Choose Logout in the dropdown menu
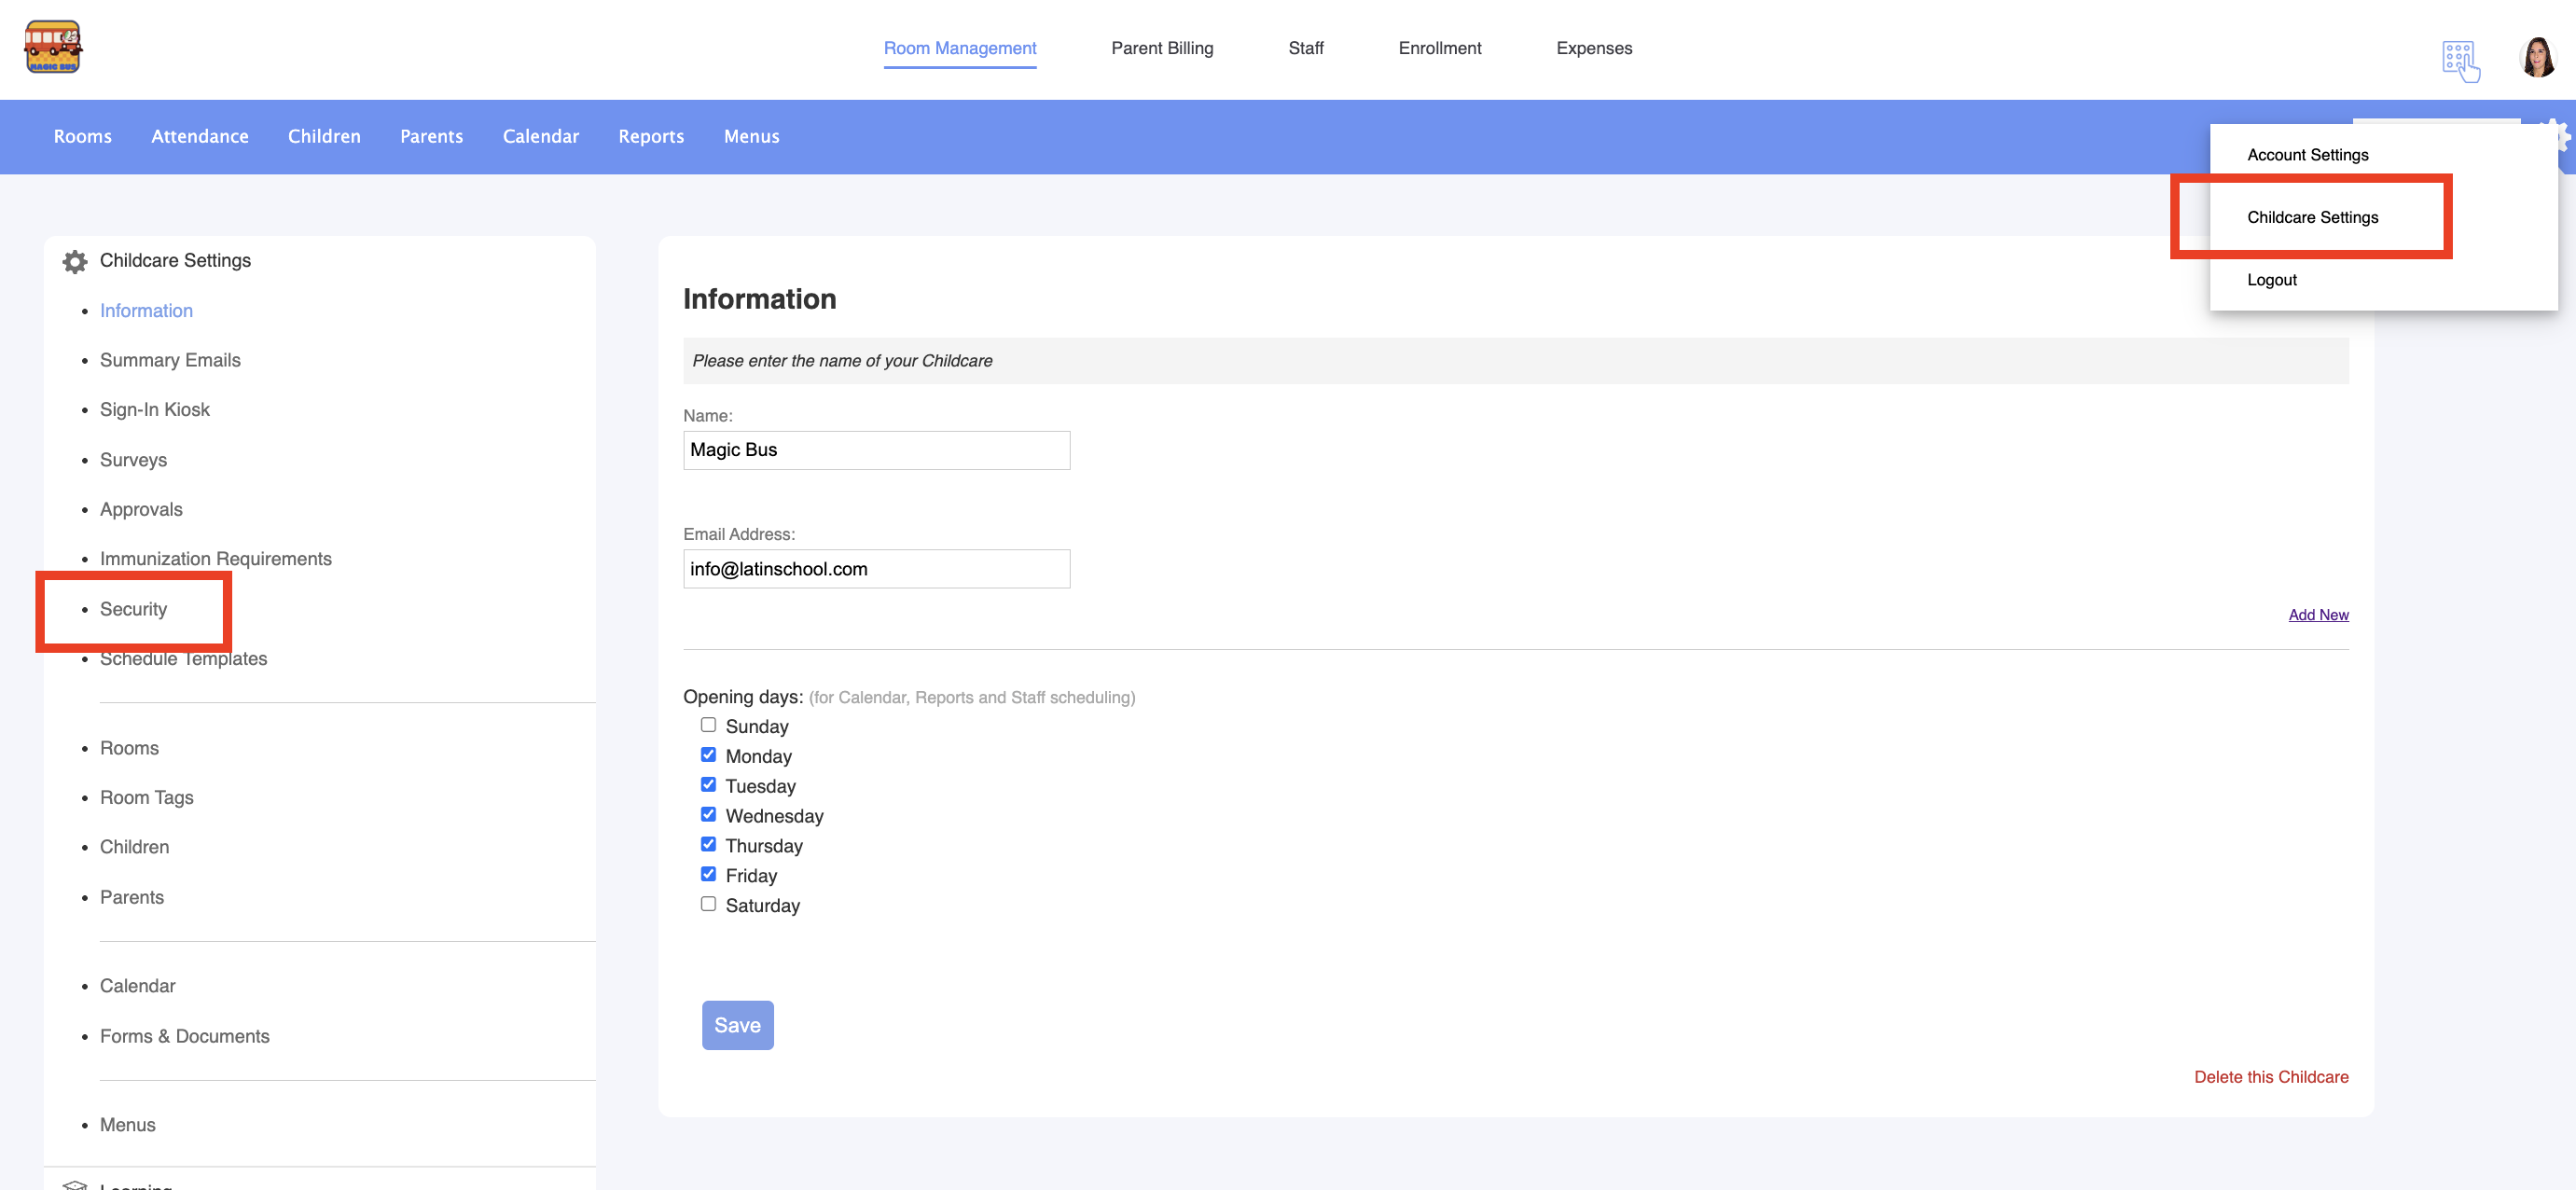Screen dimensions: 2576x1190 (2271, 280)
